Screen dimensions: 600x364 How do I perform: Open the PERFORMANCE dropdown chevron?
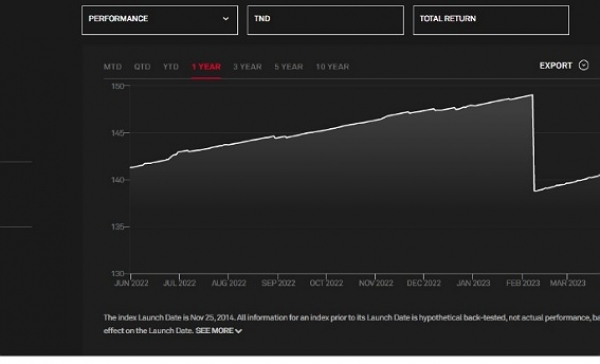coord(226,18)
